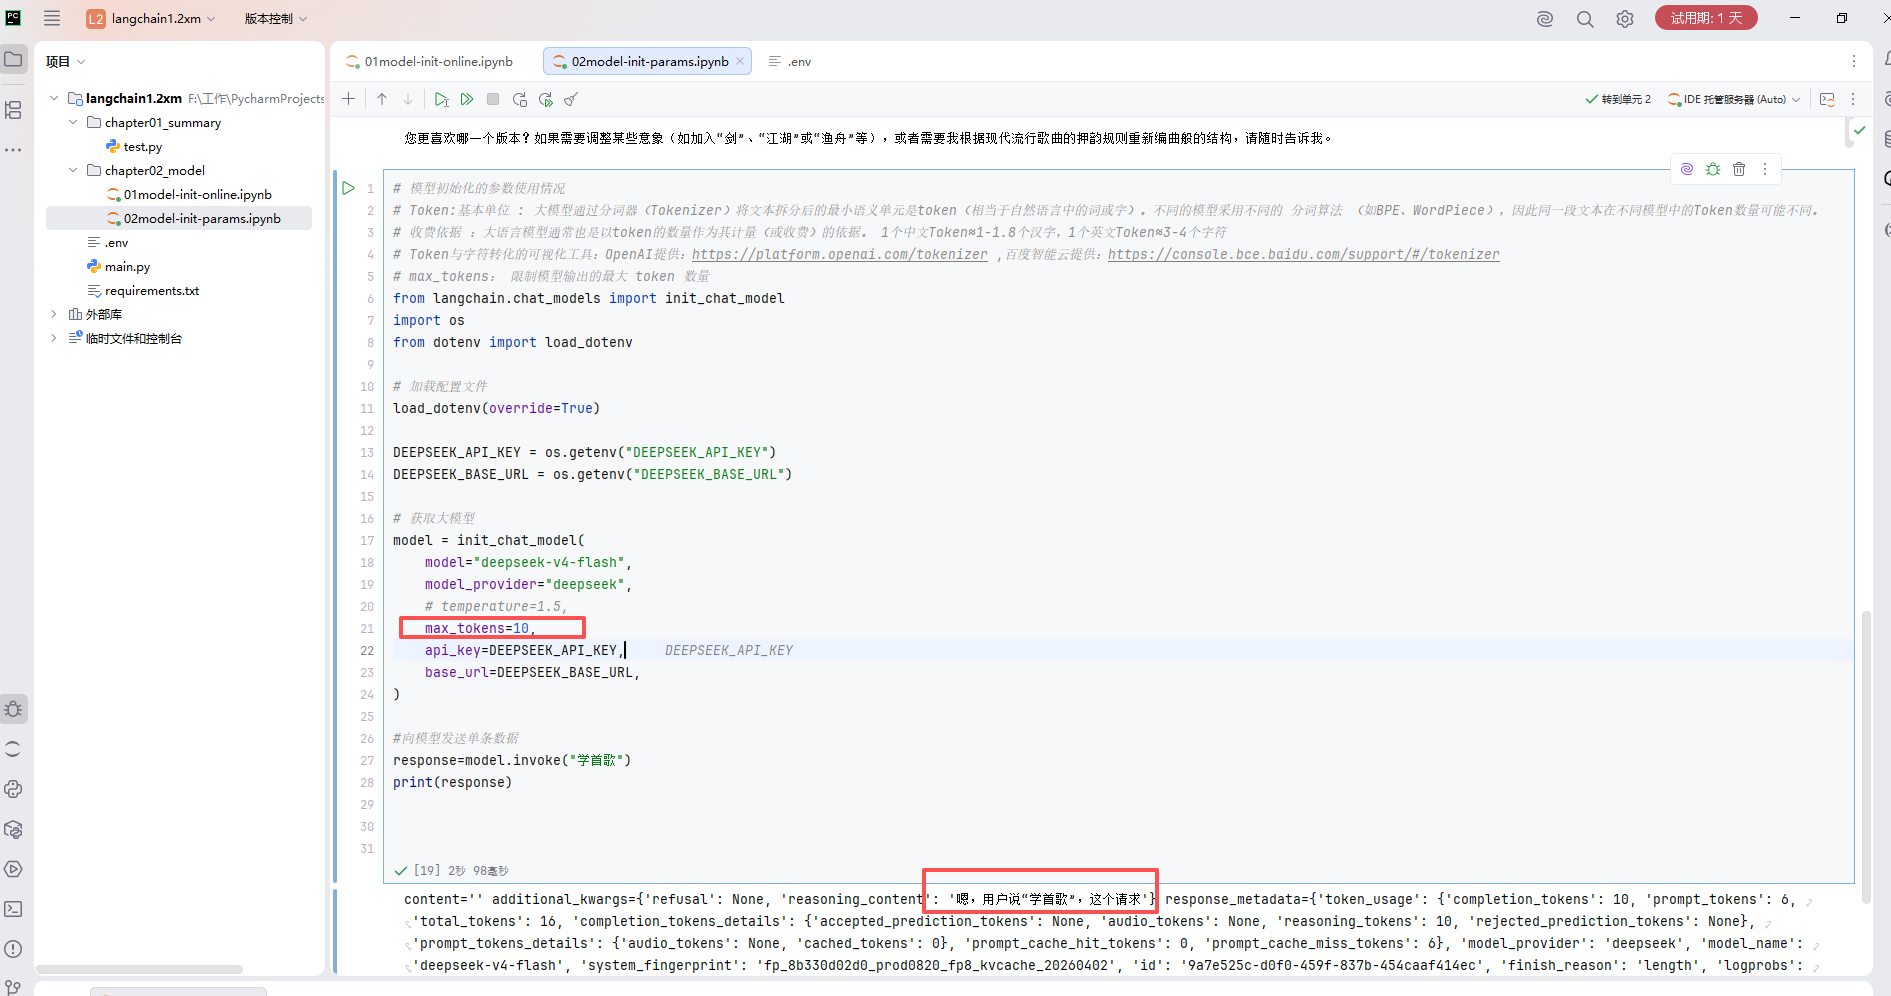Screen dimensions: 1891x996
Task: Select .env file in the project tree
Action: [x=116, y=242]
